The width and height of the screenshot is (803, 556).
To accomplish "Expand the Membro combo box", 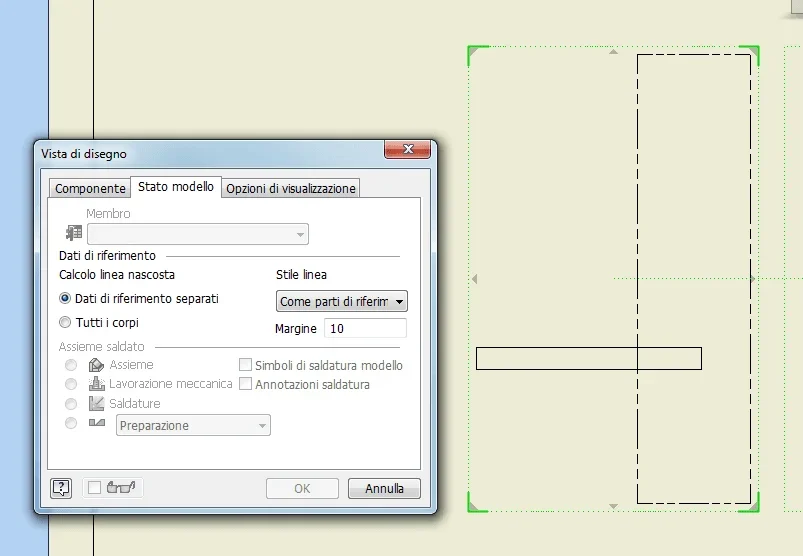I will (198, 234).
